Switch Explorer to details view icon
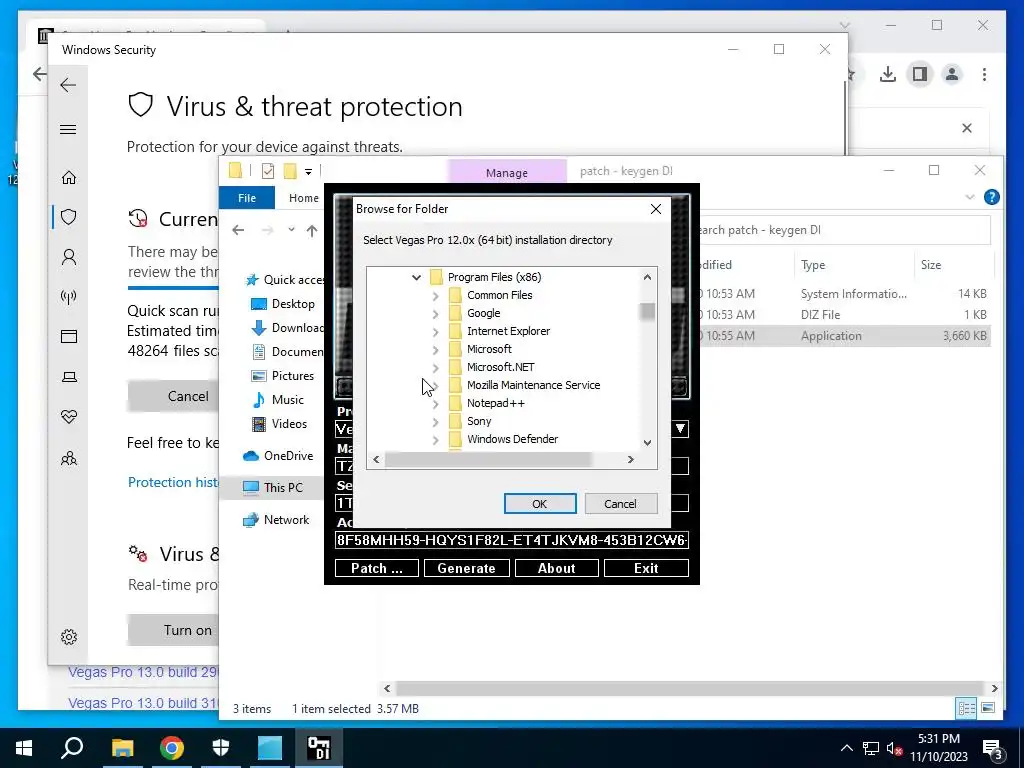The width and height of the screenshot is (1024, 768). [967, 708]
